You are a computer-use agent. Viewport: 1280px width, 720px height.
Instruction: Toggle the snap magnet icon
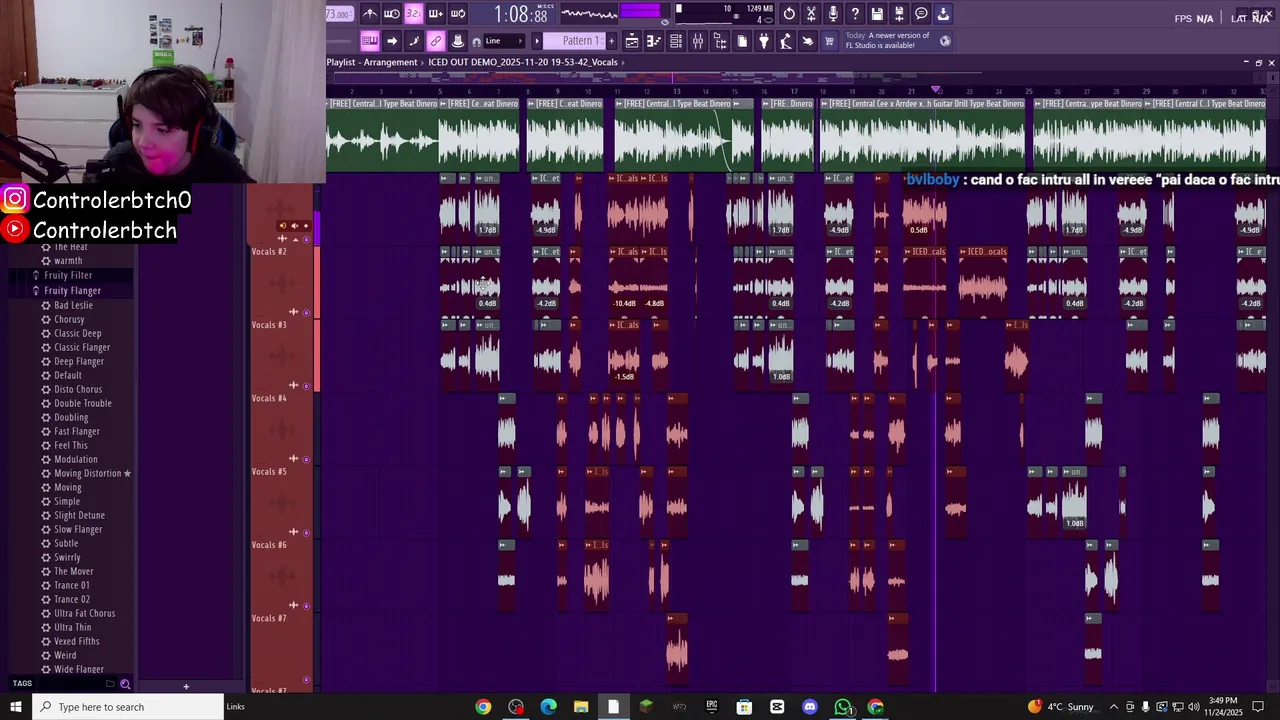click(x=476, y=42)
